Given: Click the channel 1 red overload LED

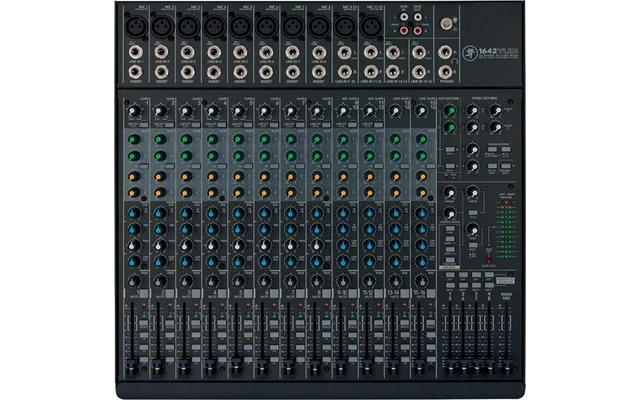Looking at the screenshot, I should click(x=144, y=307).
